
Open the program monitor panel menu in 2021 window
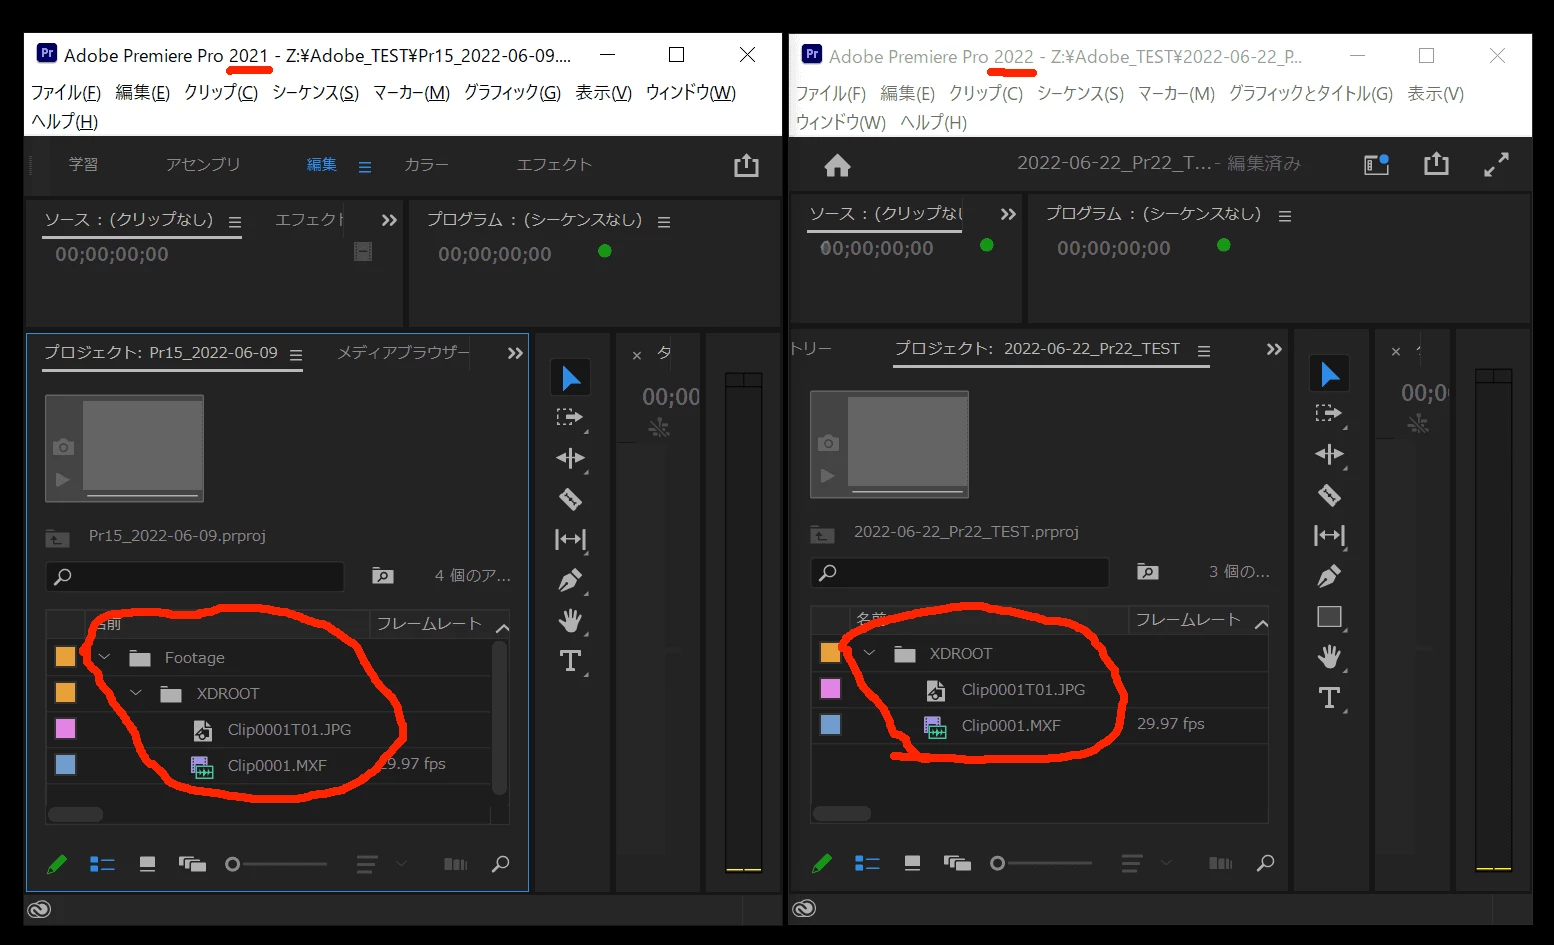(664, 222)
